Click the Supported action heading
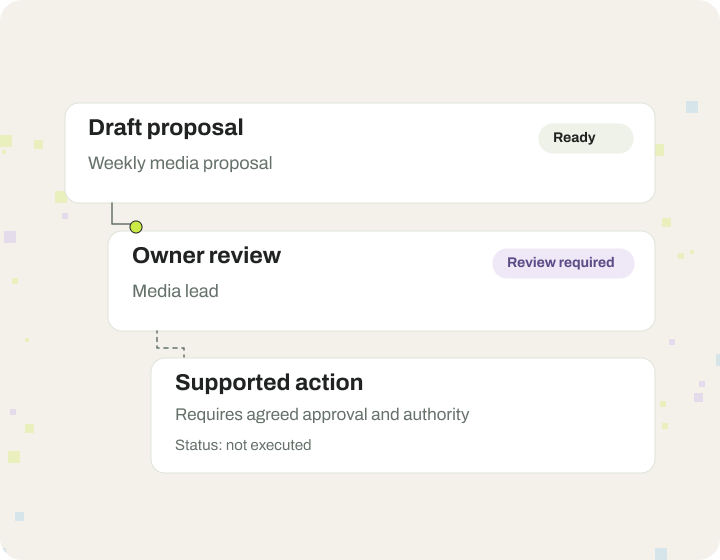 (269, 383)
